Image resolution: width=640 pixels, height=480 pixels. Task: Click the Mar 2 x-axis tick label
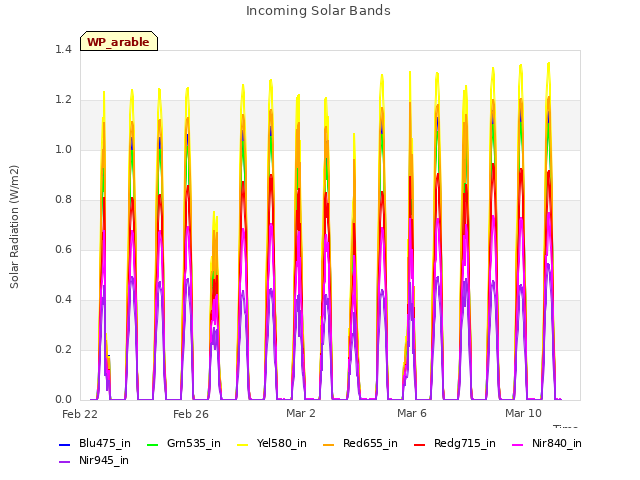click(301, 413)
